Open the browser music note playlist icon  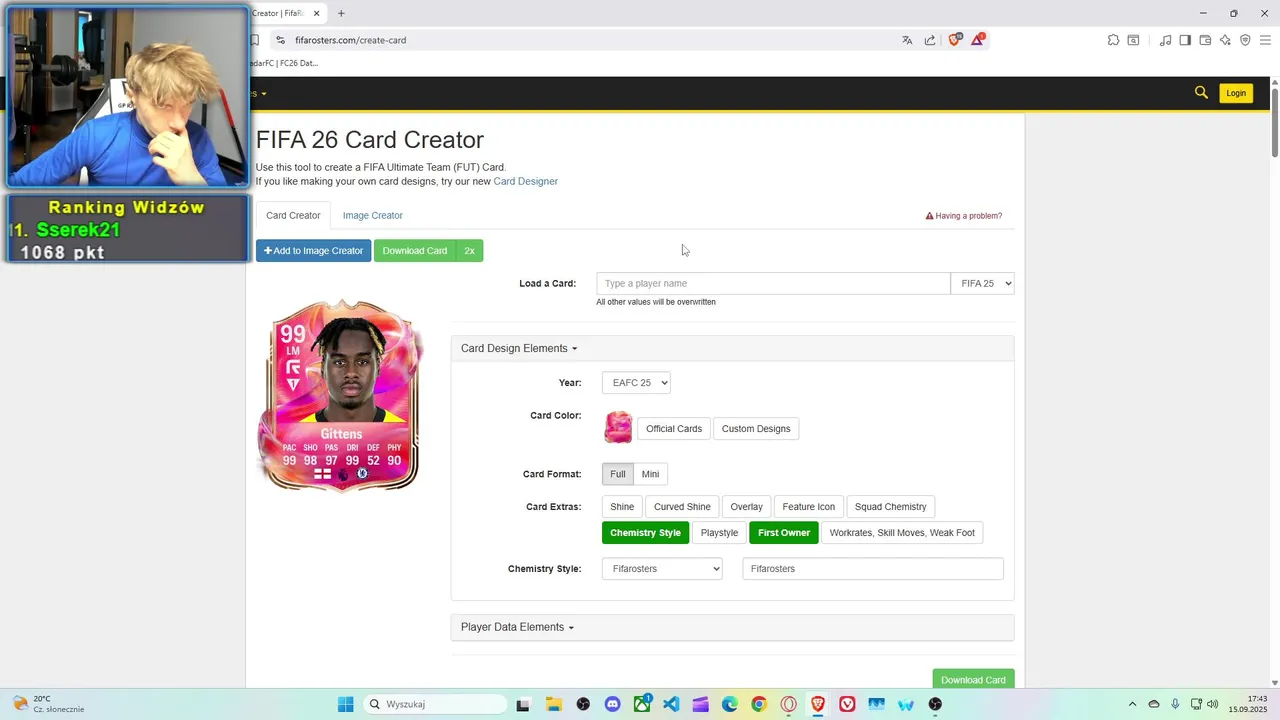1165,40
